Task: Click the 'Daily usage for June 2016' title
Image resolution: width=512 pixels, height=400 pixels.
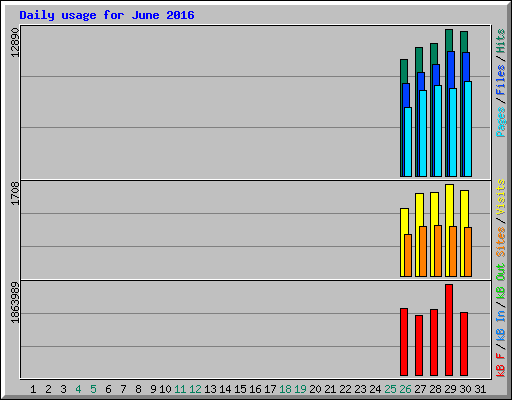Action: point(107,15)
